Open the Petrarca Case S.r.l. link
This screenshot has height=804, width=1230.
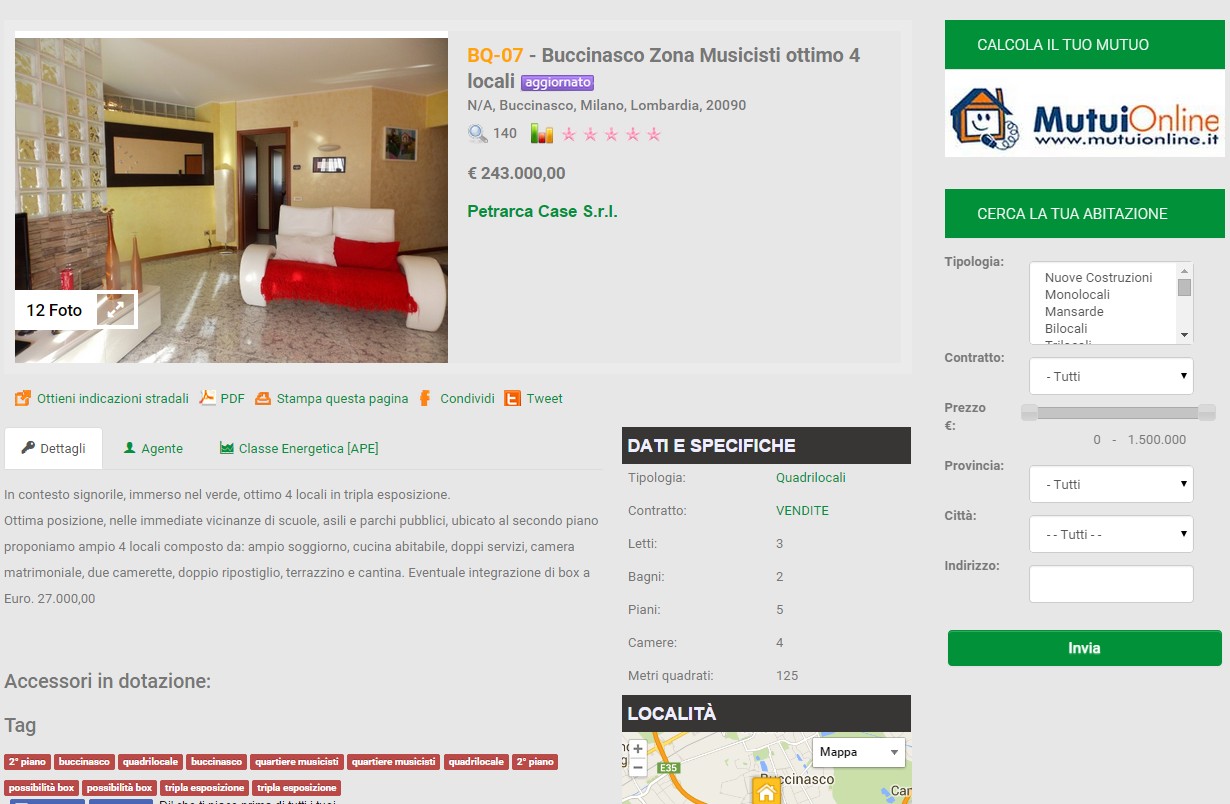click(x=542, y=211)
